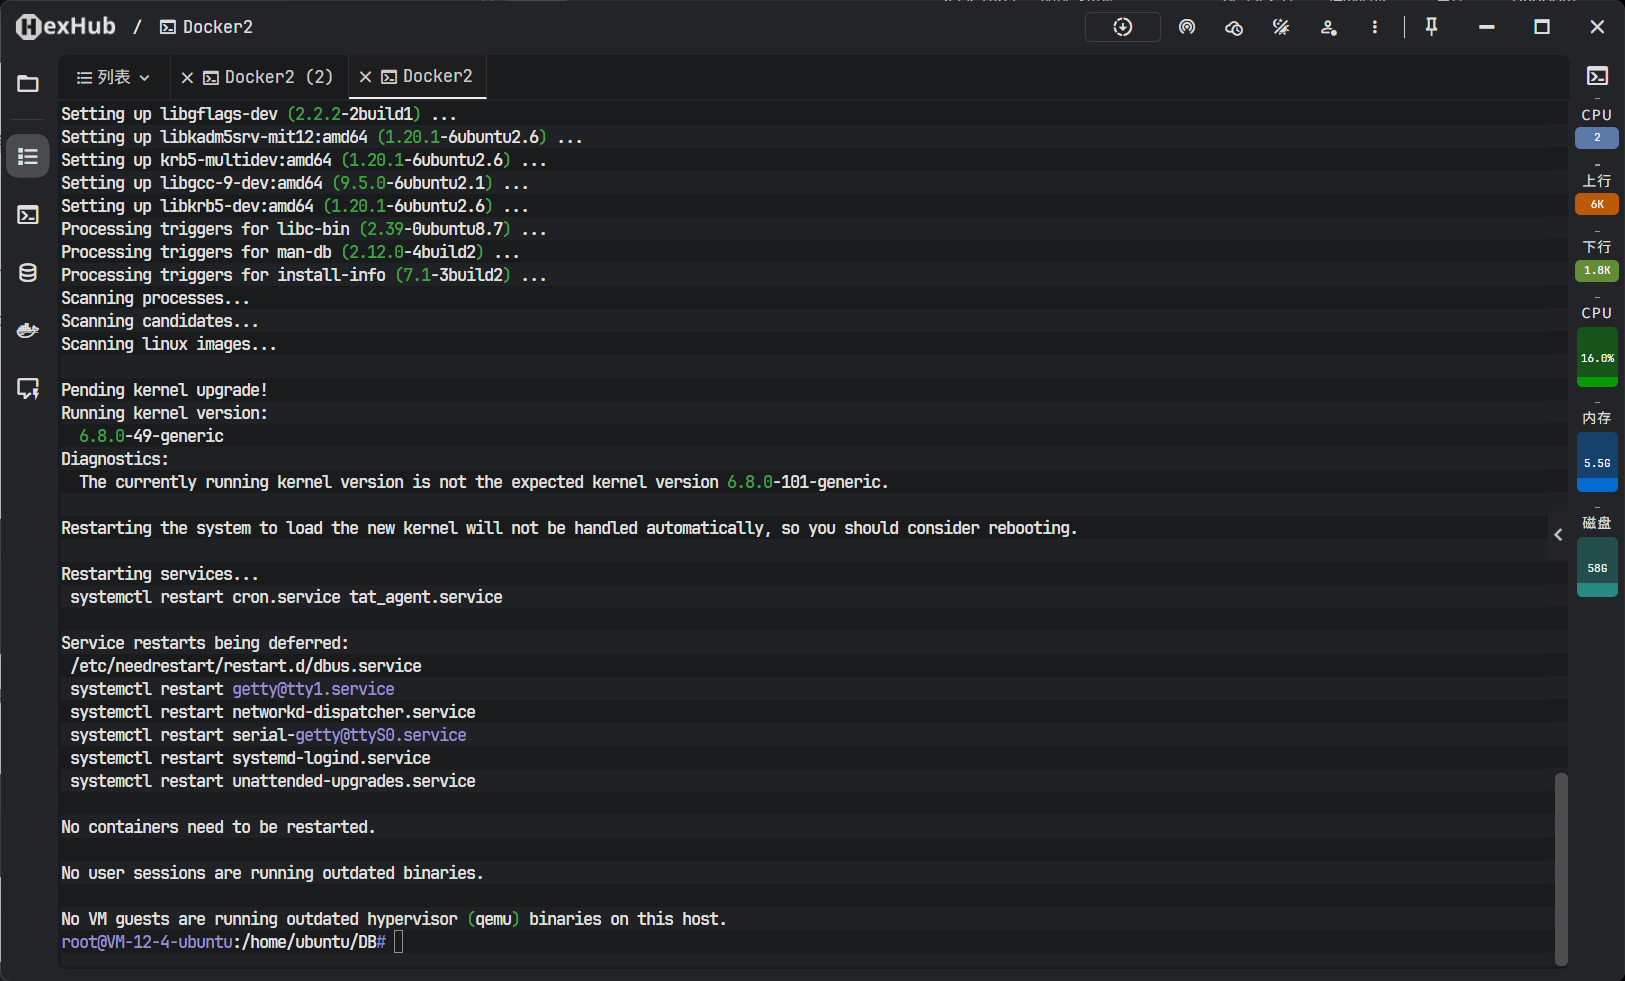Image resolution: width=1625 pixels, height=981 pixels.
Task: Click the unattended-upgrades.service line
Action: pos(273,781)
